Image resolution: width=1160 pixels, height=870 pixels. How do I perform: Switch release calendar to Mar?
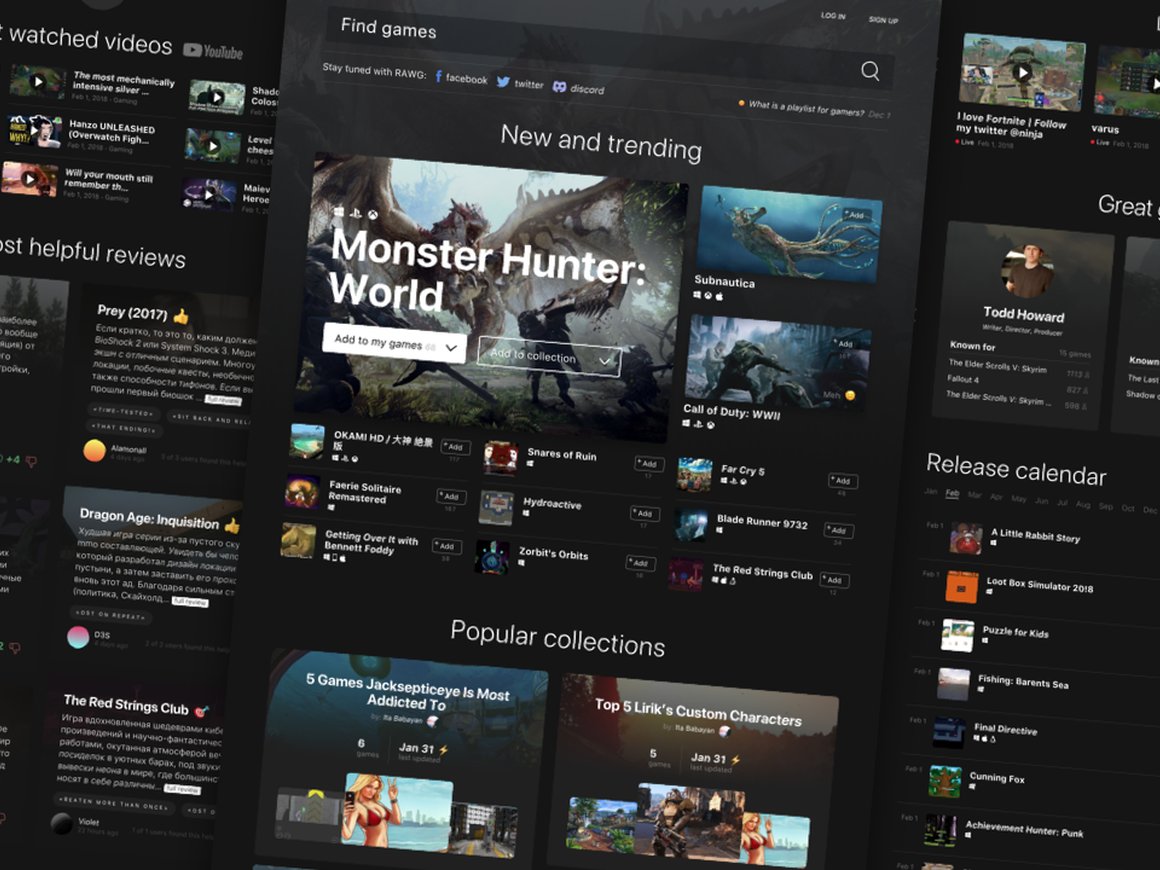tap(974, 496)
